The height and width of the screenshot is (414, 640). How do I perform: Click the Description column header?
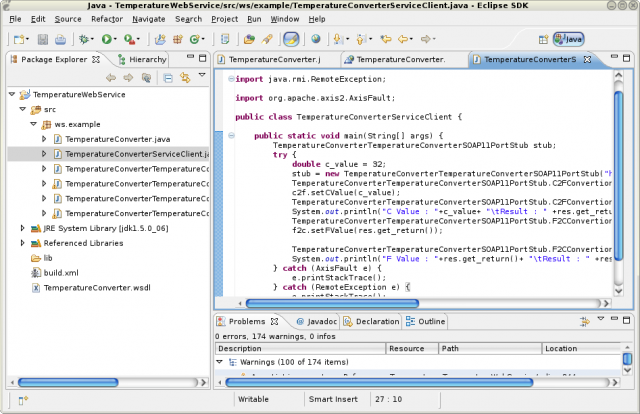[x=300, y=349]
